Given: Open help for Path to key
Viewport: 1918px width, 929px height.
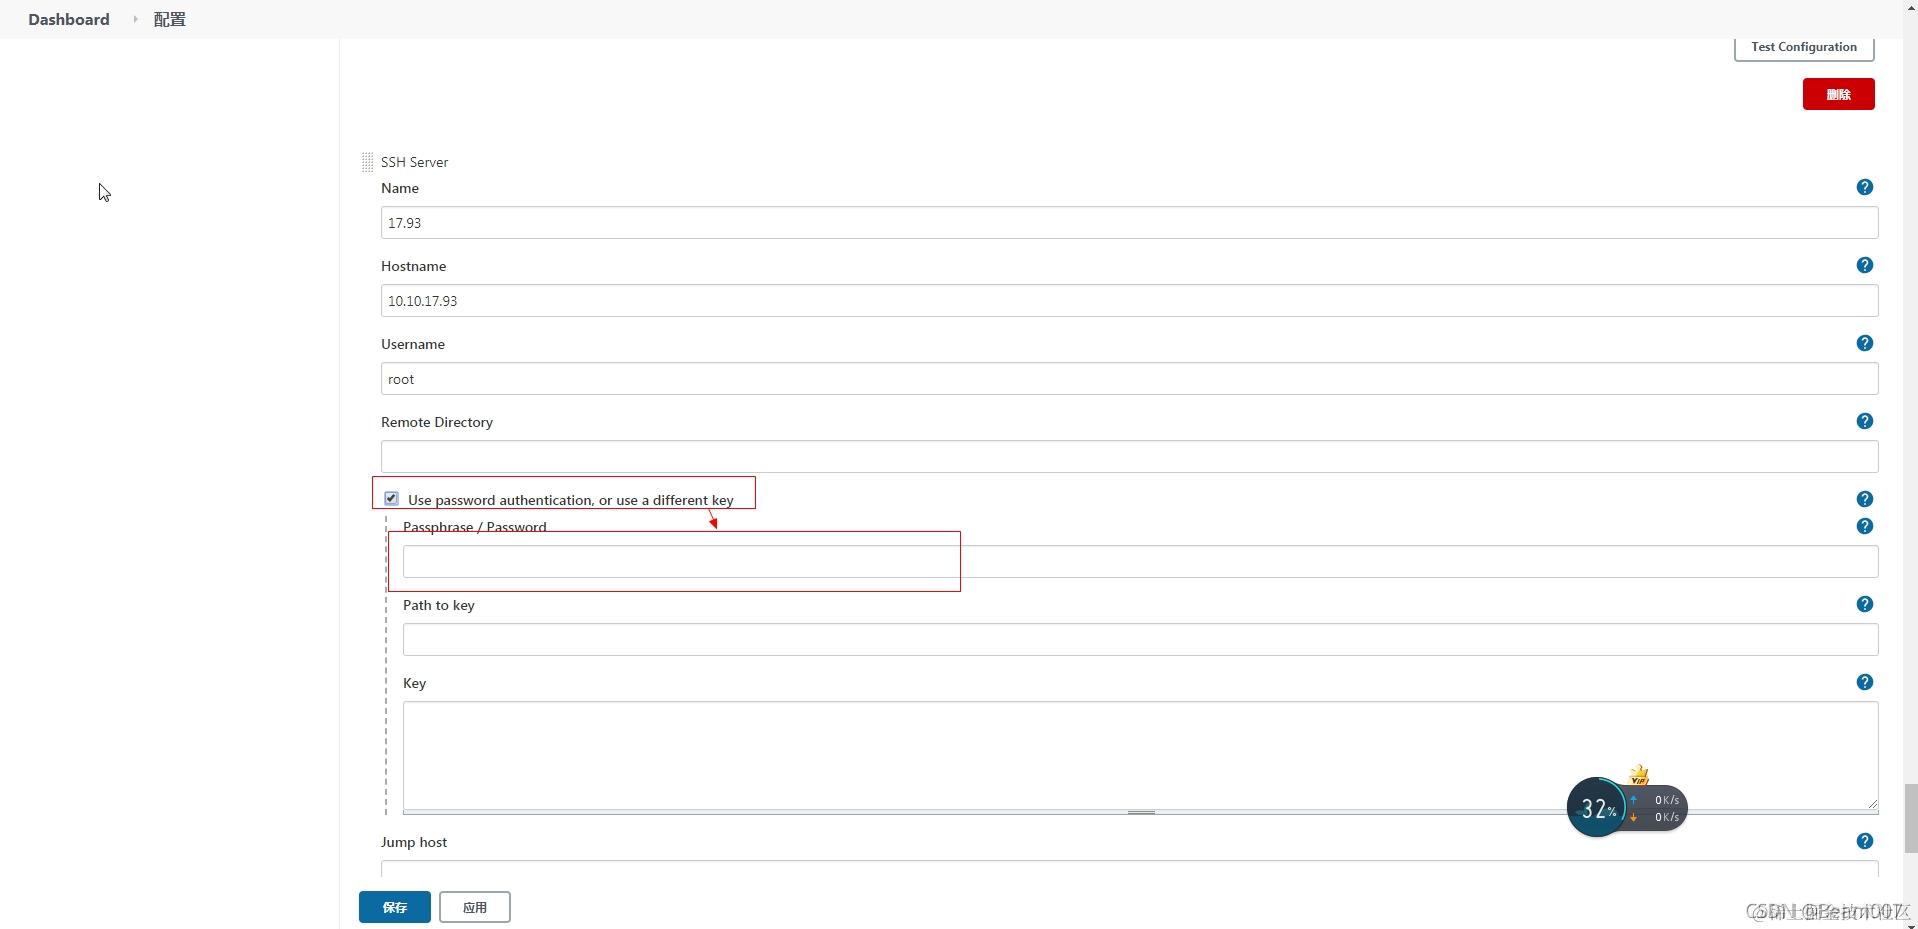Looking at the screenshot, I should point(1864,604).
